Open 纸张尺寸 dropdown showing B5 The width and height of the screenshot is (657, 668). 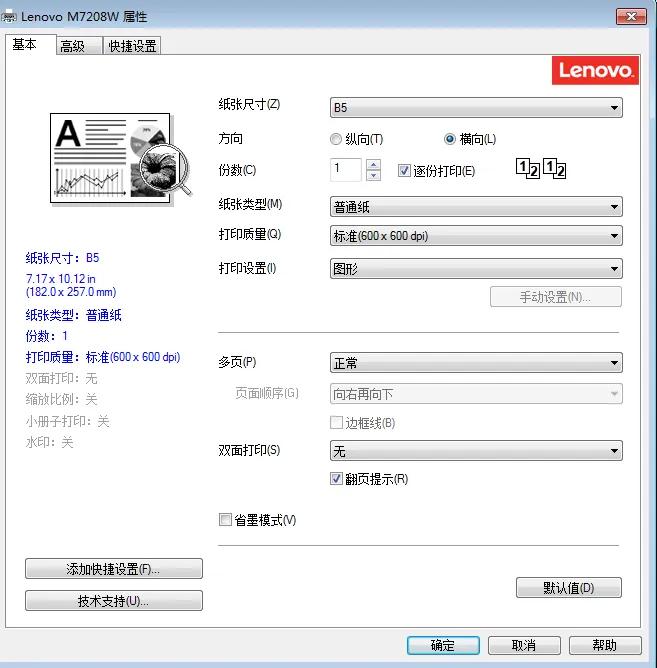[476, 107]
